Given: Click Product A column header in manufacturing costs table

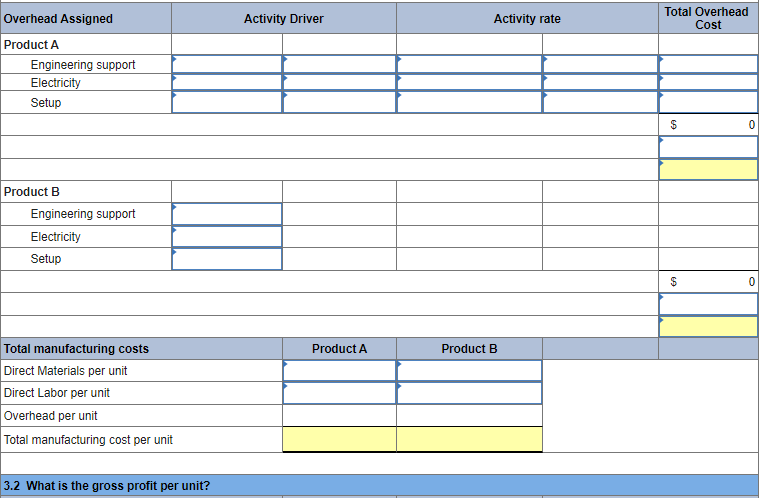Looking at the screenshot, I should click(x=339, y=349).
